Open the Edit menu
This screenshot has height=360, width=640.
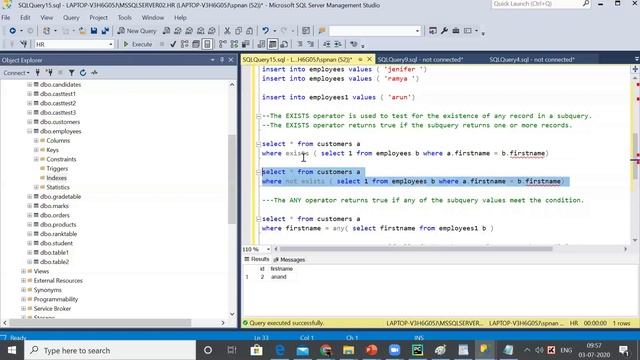pyautogui.click(x=25, y=18)
